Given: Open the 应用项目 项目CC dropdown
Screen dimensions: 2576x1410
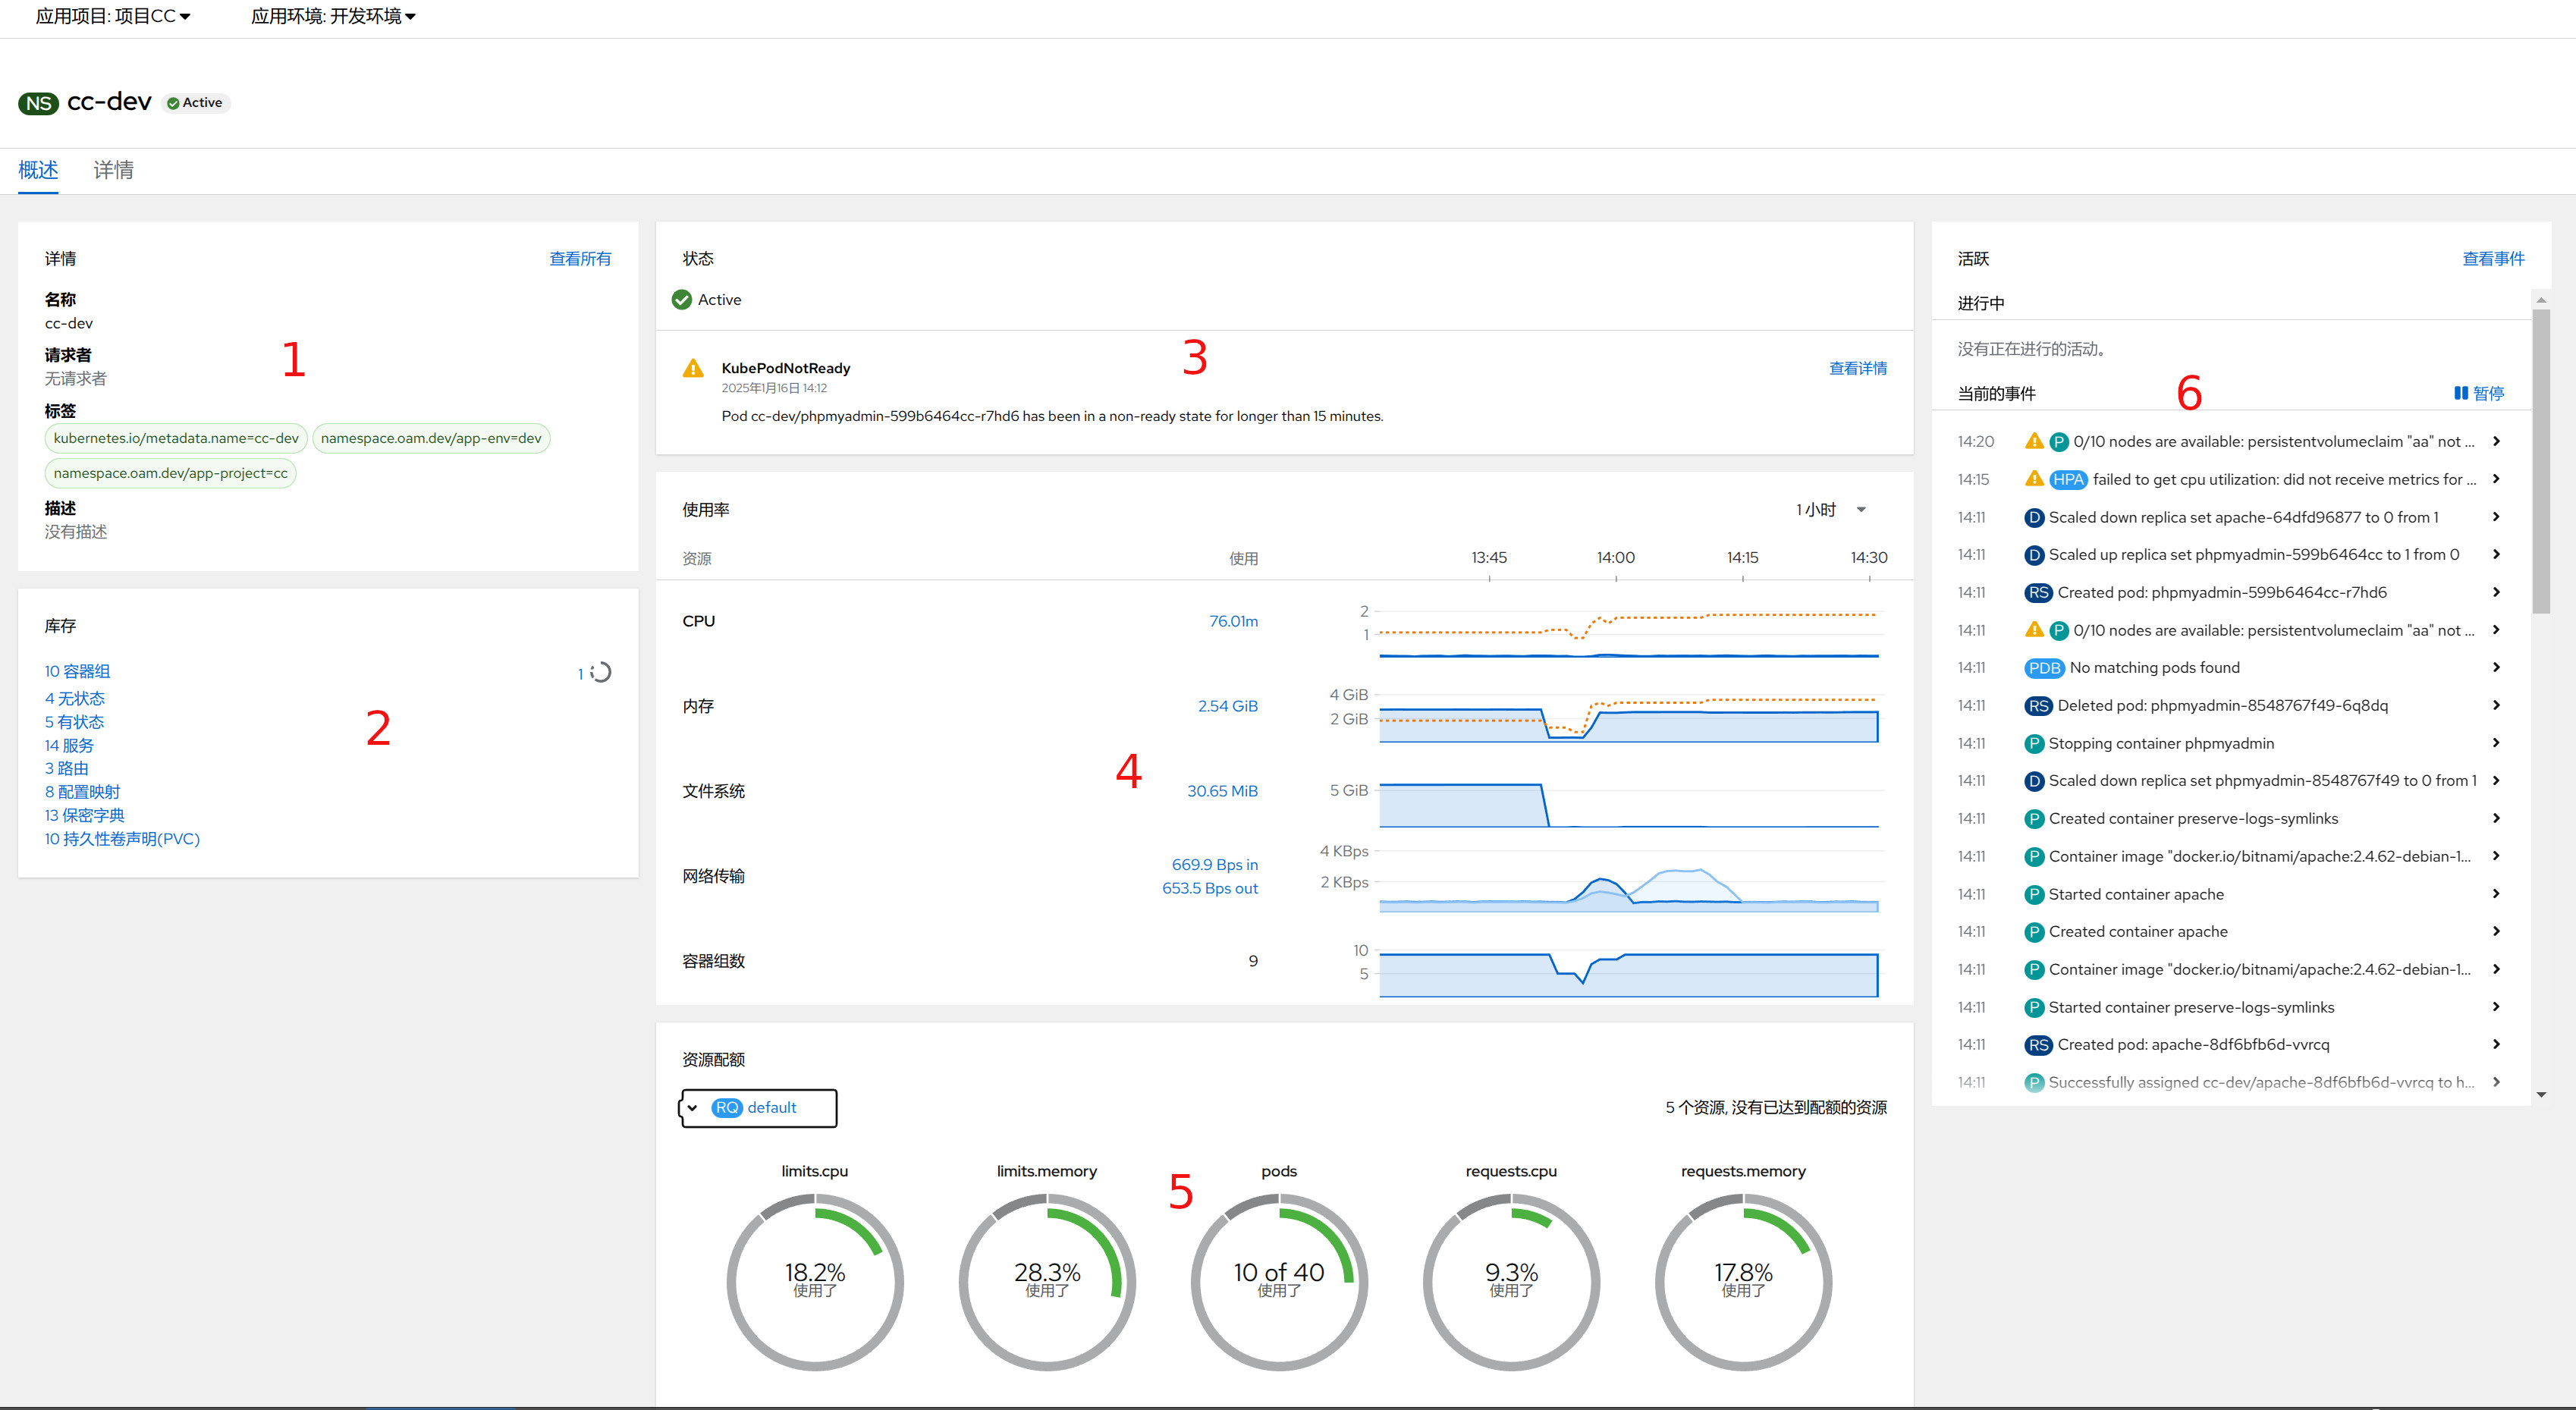Looking at the screenshot, I should (x=113, y=16).
